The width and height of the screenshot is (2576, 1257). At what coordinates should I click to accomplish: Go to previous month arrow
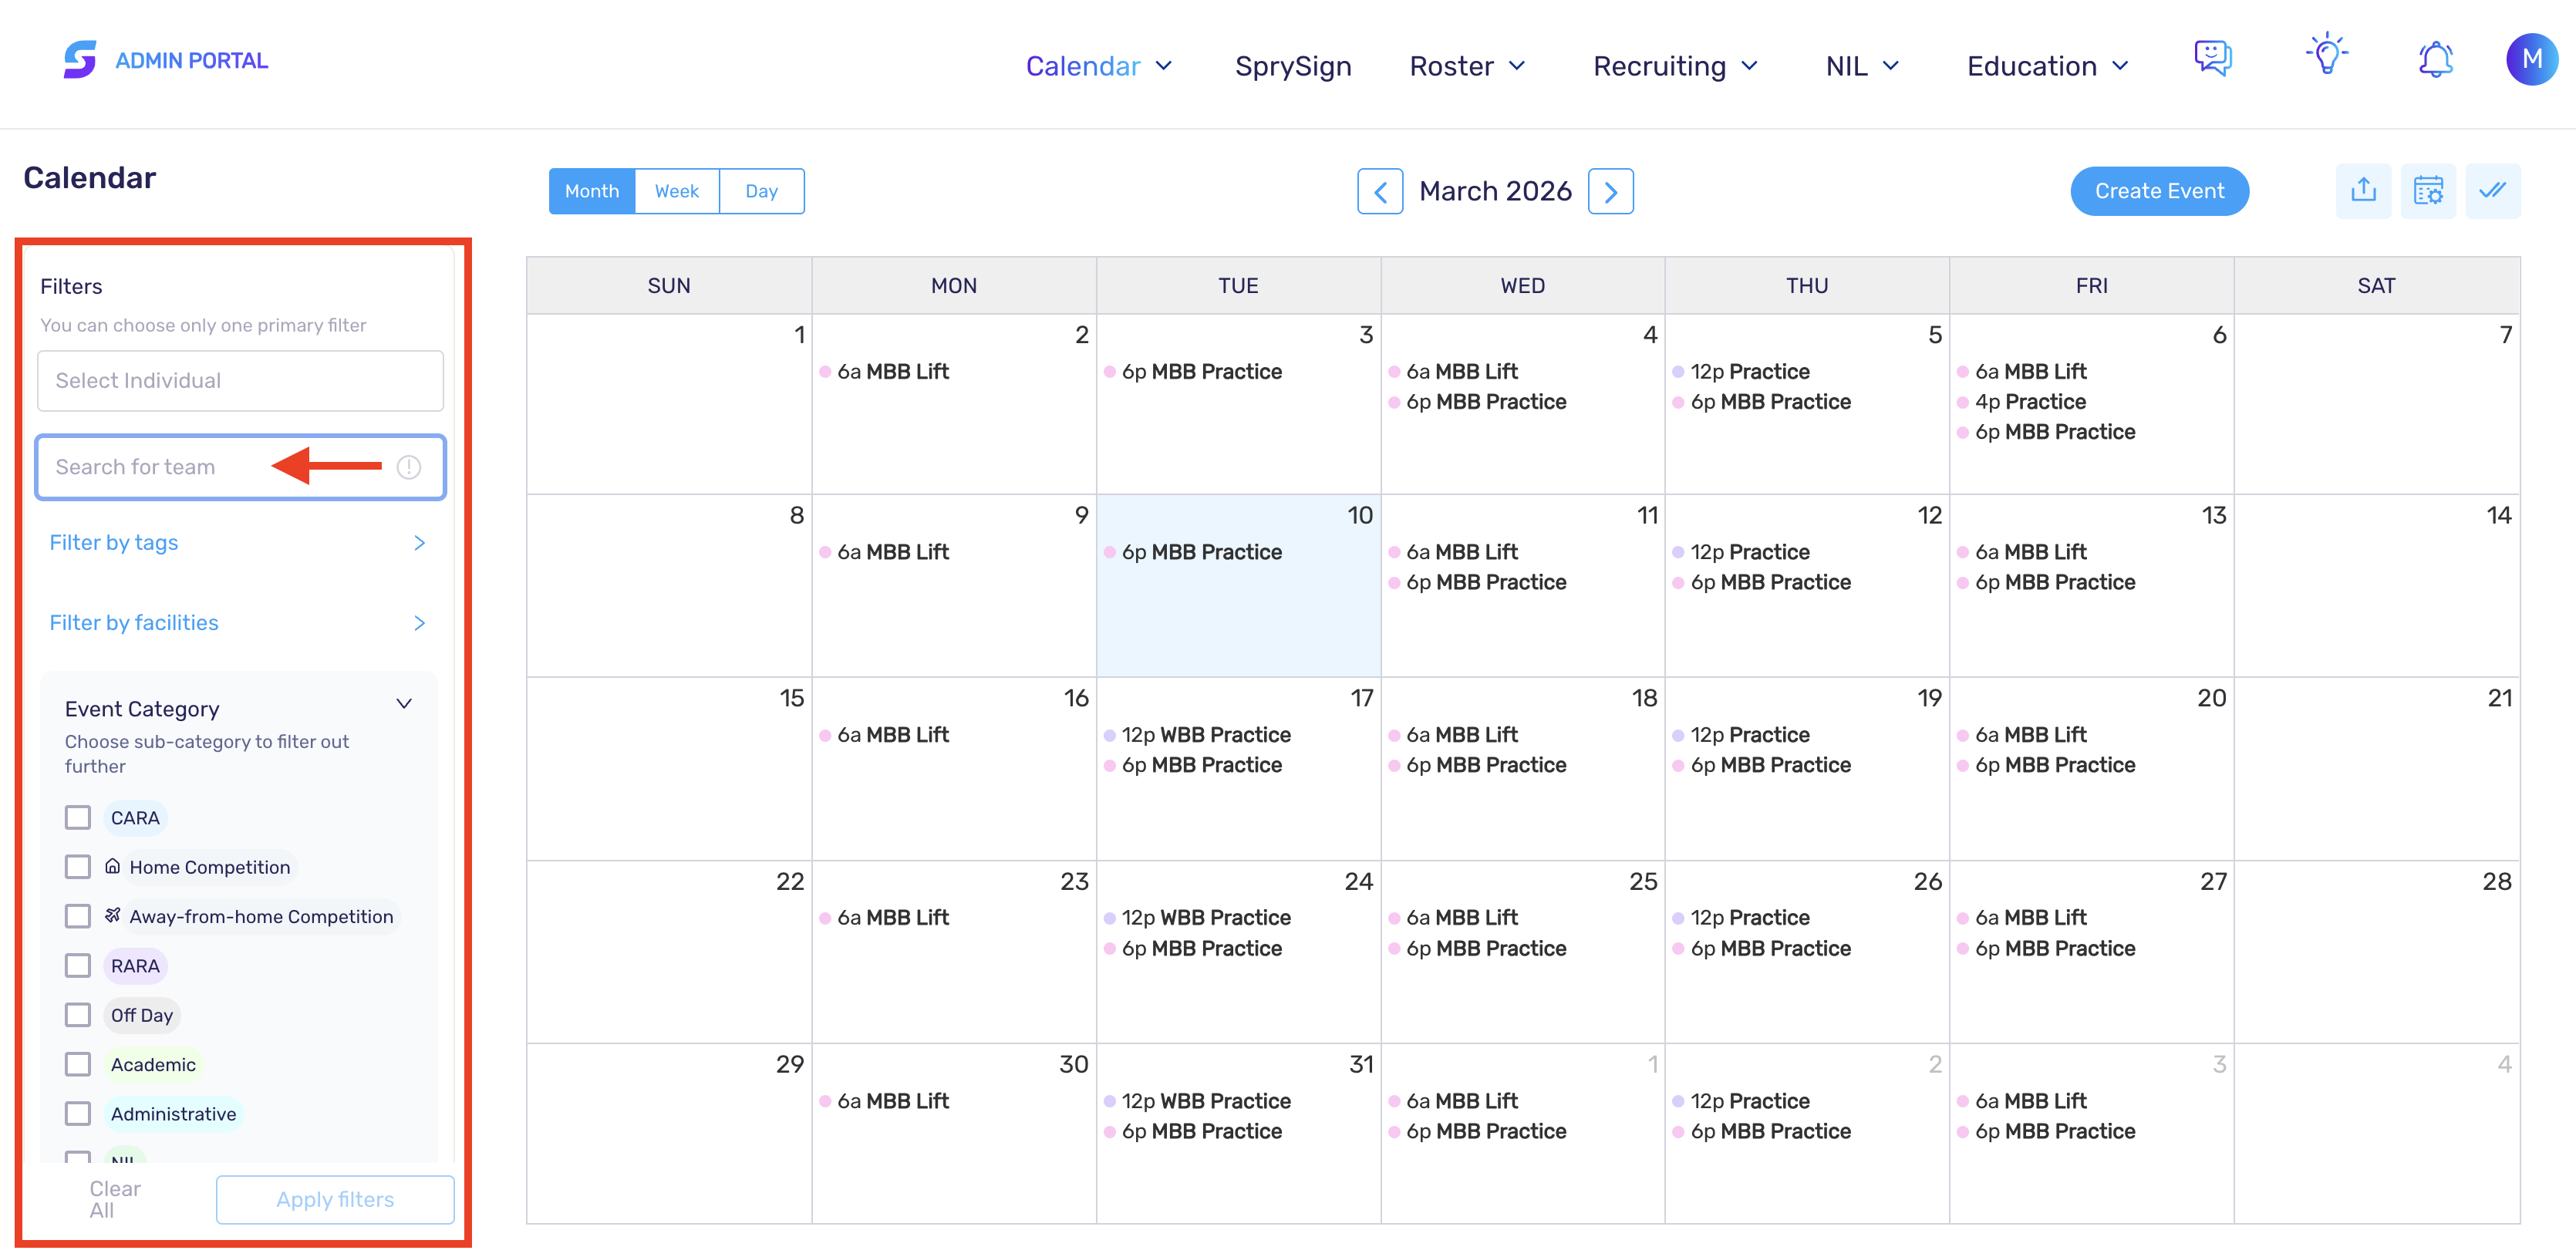pyautogui.click(x=1380, y=191)
